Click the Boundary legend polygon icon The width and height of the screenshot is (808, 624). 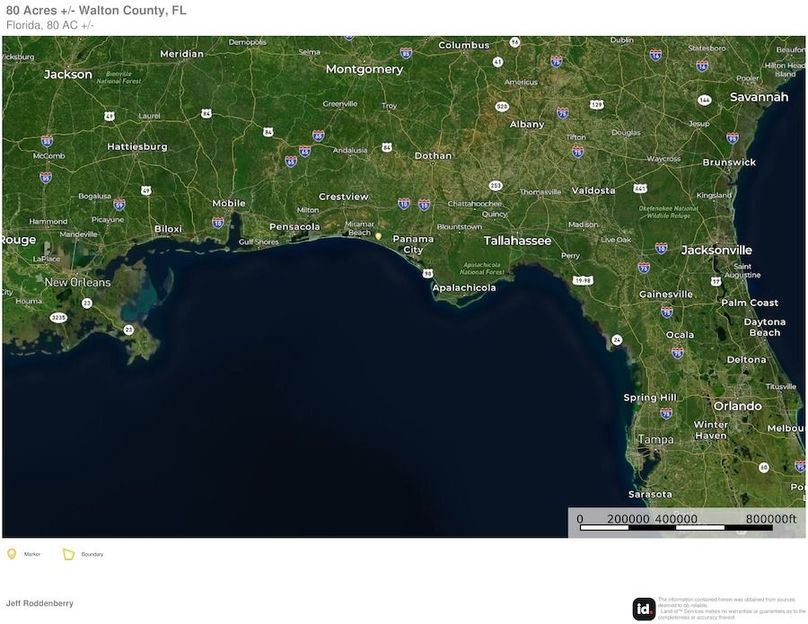[x=69, y=554]
